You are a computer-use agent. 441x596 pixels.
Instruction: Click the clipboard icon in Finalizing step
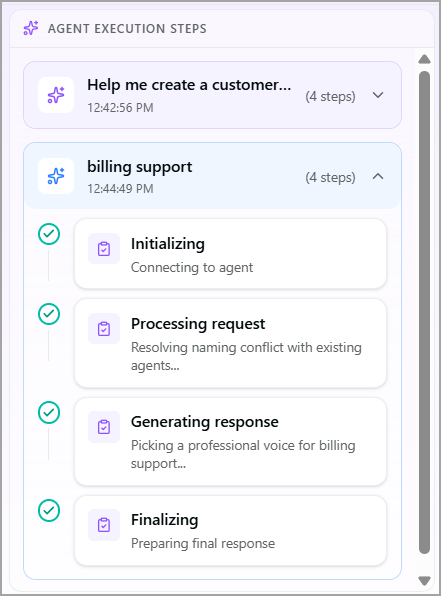point(104,525)
